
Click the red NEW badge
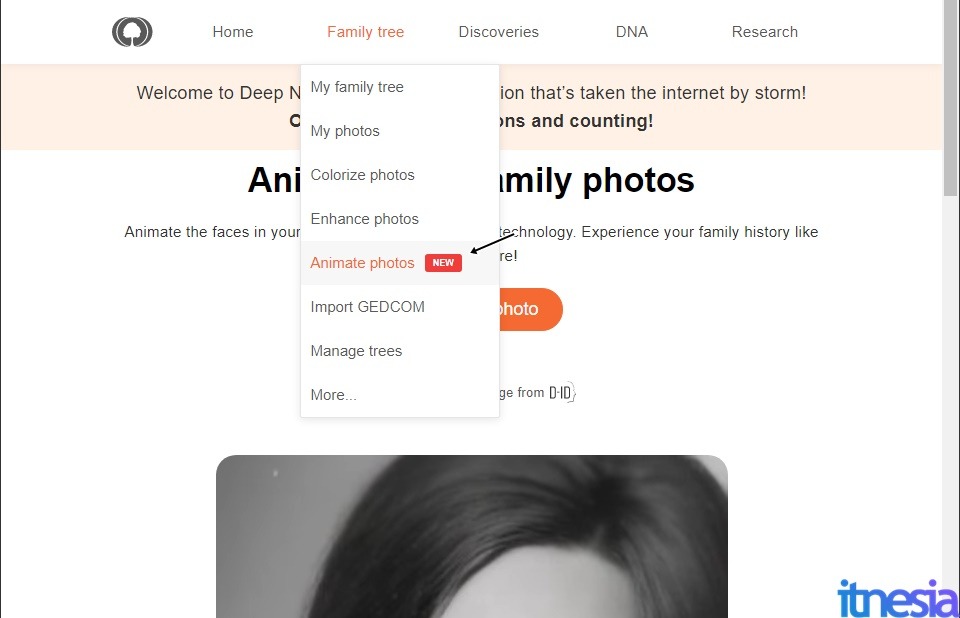pos(443,263)
